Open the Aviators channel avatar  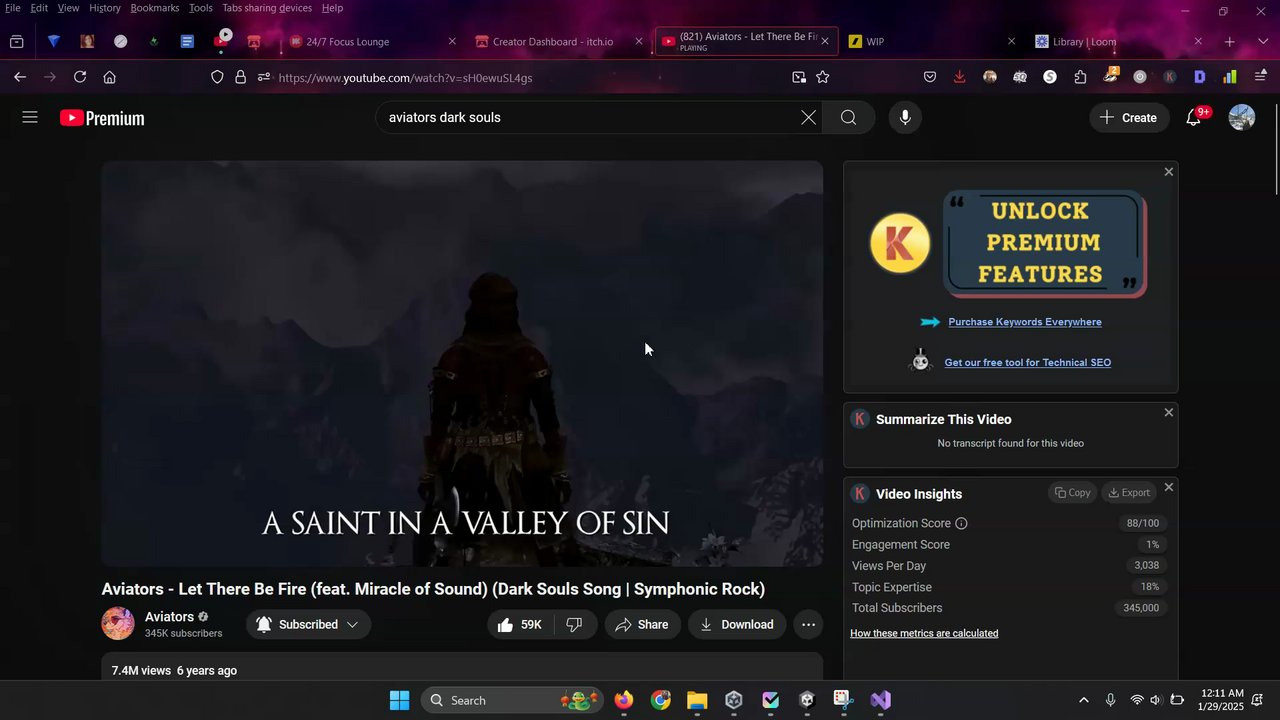[x=118, y=624]
